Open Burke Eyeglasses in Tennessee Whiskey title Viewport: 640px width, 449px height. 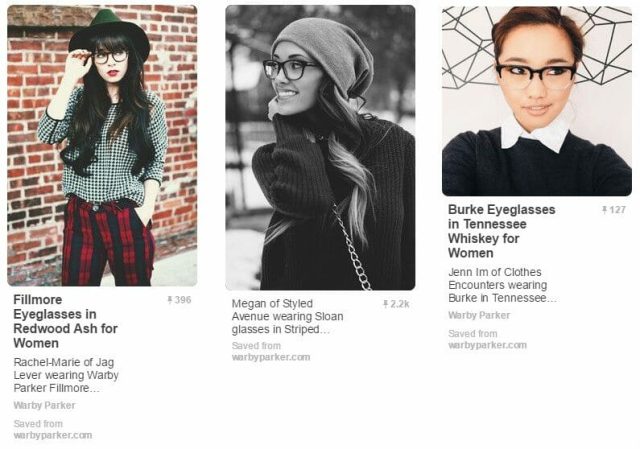pyautogui.click(x=502, y=231)
